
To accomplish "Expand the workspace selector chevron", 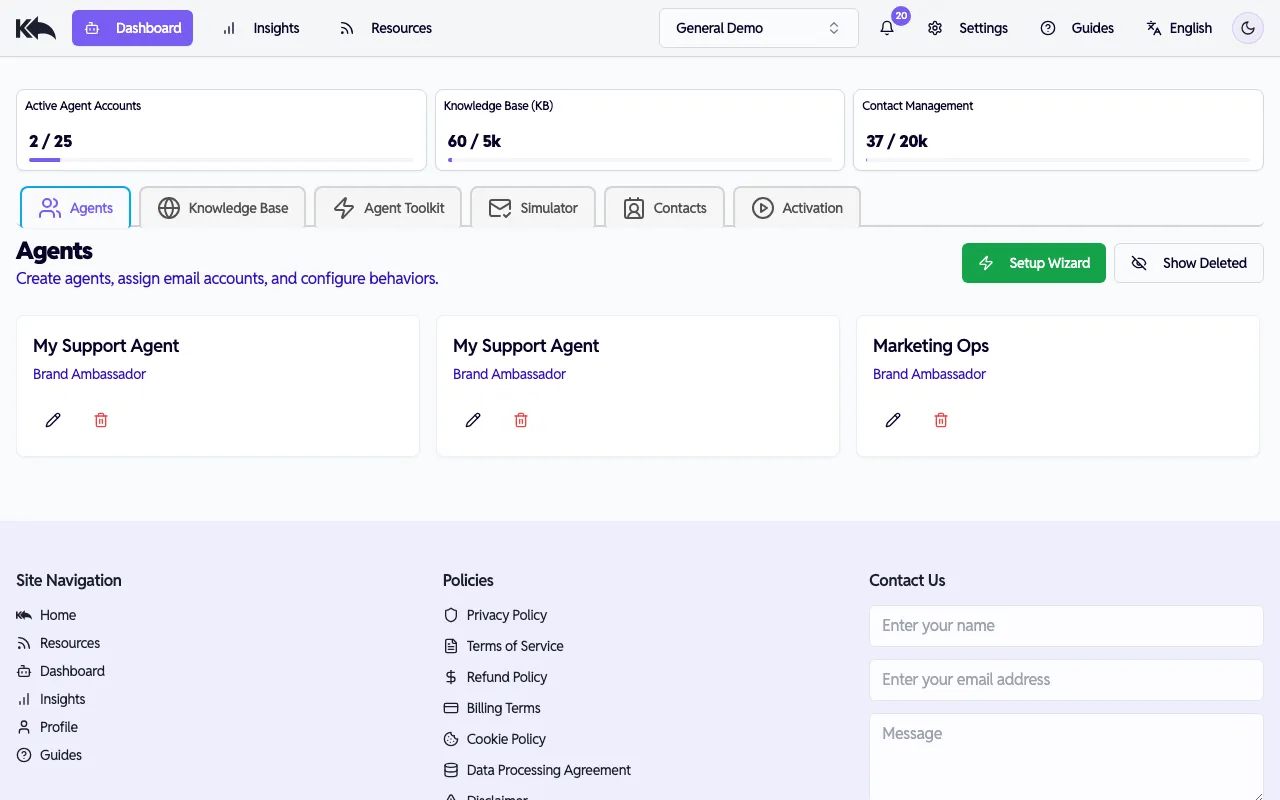I will (833, 28).
